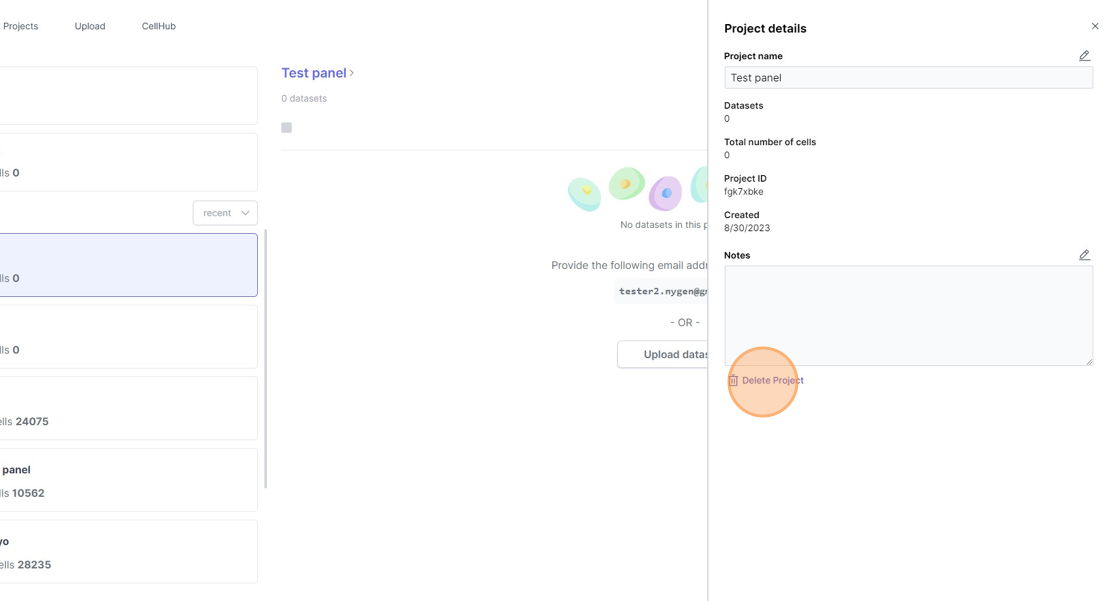Screen dimensions: 1120x601
Task: Open the recent sort dropdown
Action: coord(225,213)
